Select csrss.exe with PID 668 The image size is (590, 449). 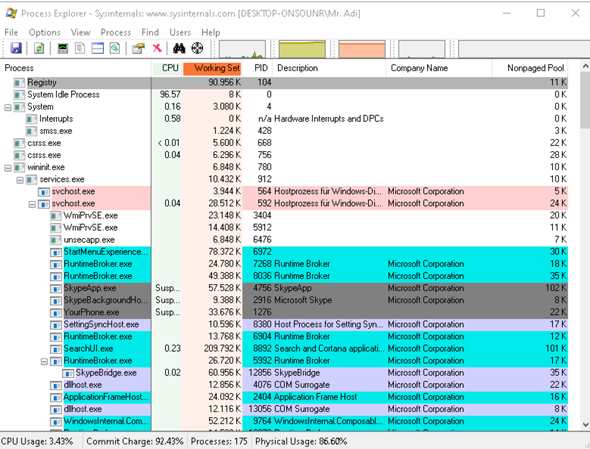(284, 143)
